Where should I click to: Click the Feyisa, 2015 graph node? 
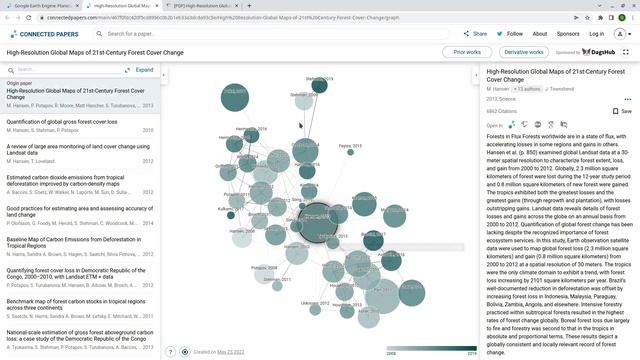350,152
